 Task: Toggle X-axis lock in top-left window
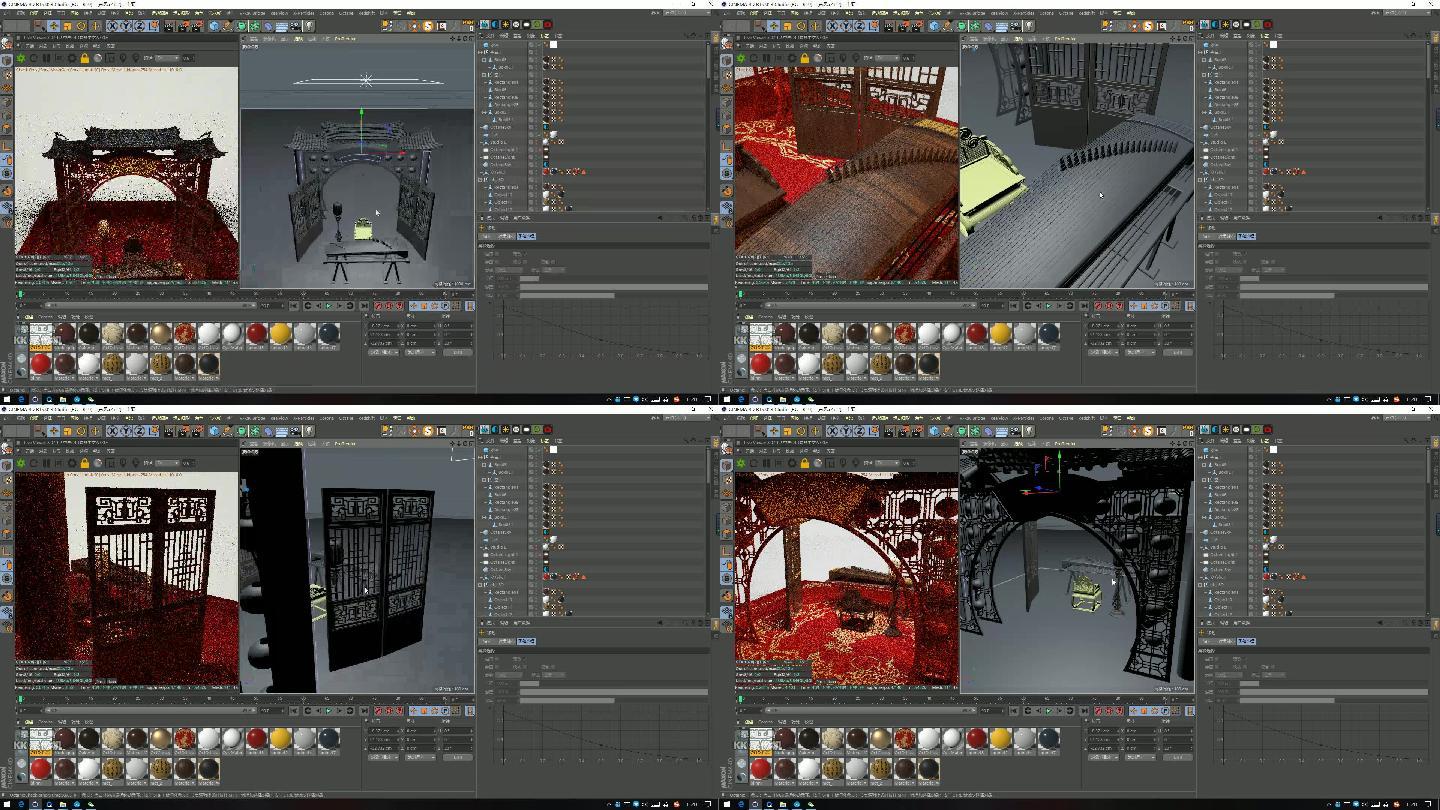click(x=113, y=25)
